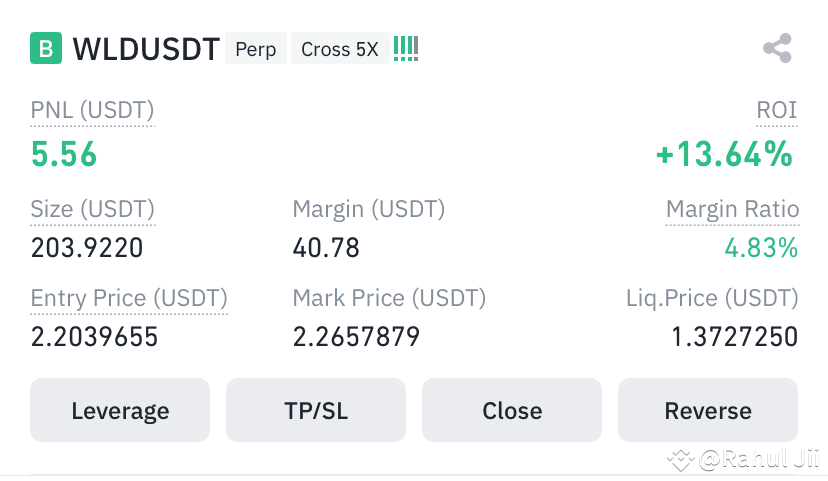
Task: Open the WLDUSDT pair title
Action: (x=146, y=49)
